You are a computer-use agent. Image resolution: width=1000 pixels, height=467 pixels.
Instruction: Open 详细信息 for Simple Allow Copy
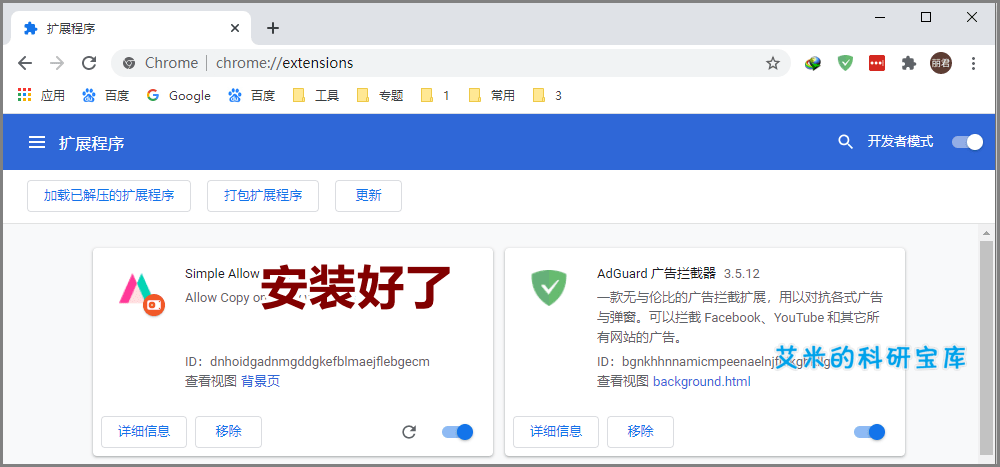144,432
